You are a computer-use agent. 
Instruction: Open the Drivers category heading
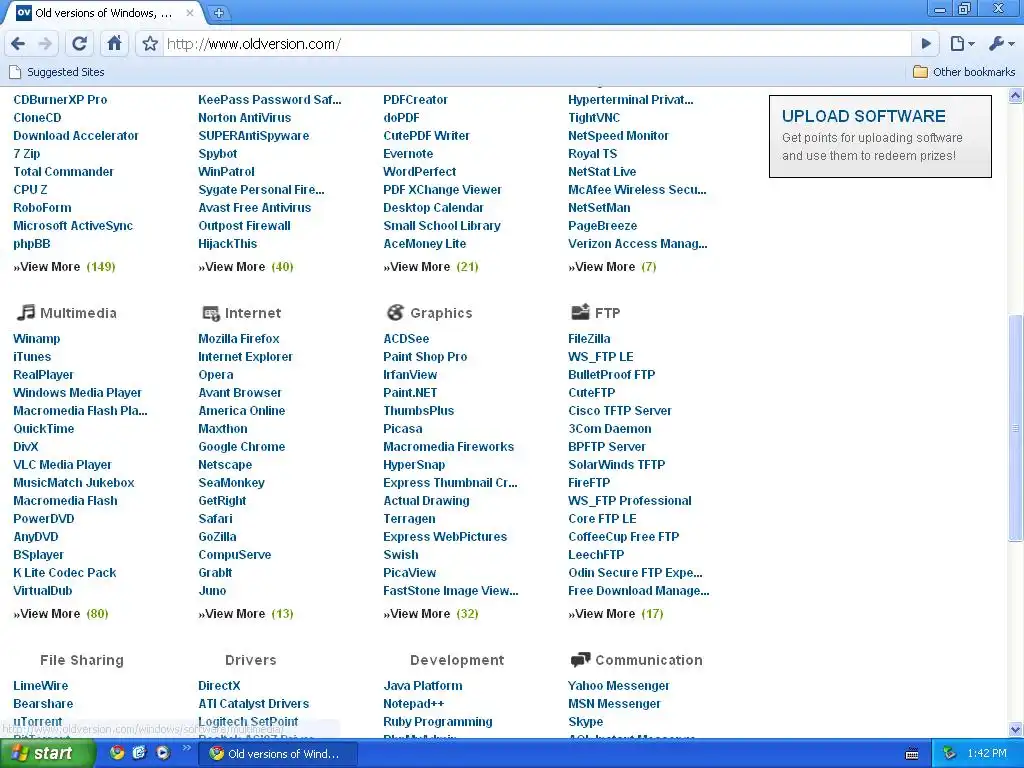click(x=251, y=660)
